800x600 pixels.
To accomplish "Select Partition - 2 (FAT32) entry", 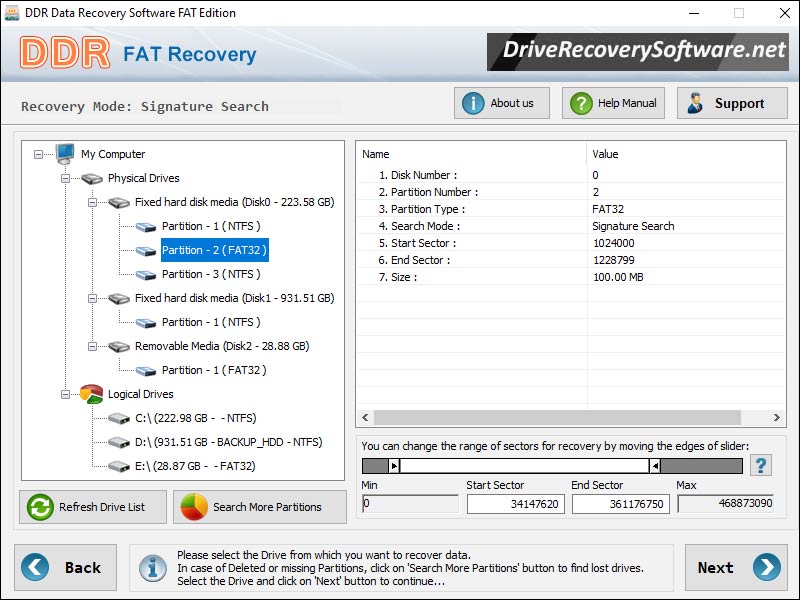I will 215,250.
